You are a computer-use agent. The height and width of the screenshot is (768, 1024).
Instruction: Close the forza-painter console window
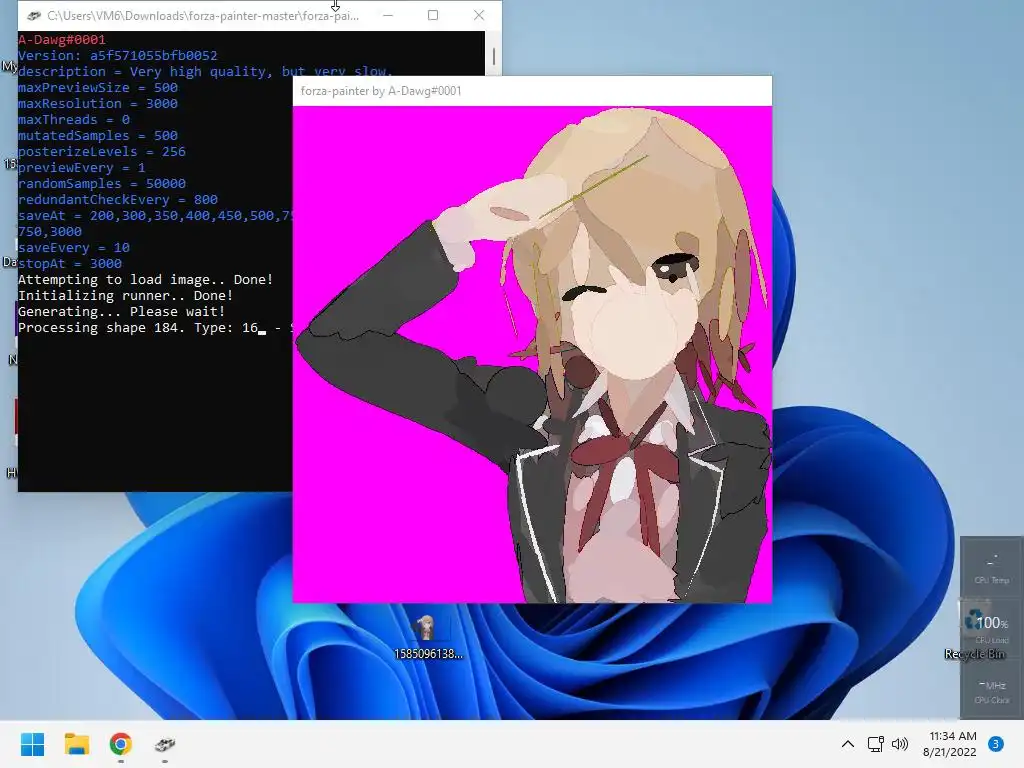click(479, 15)
